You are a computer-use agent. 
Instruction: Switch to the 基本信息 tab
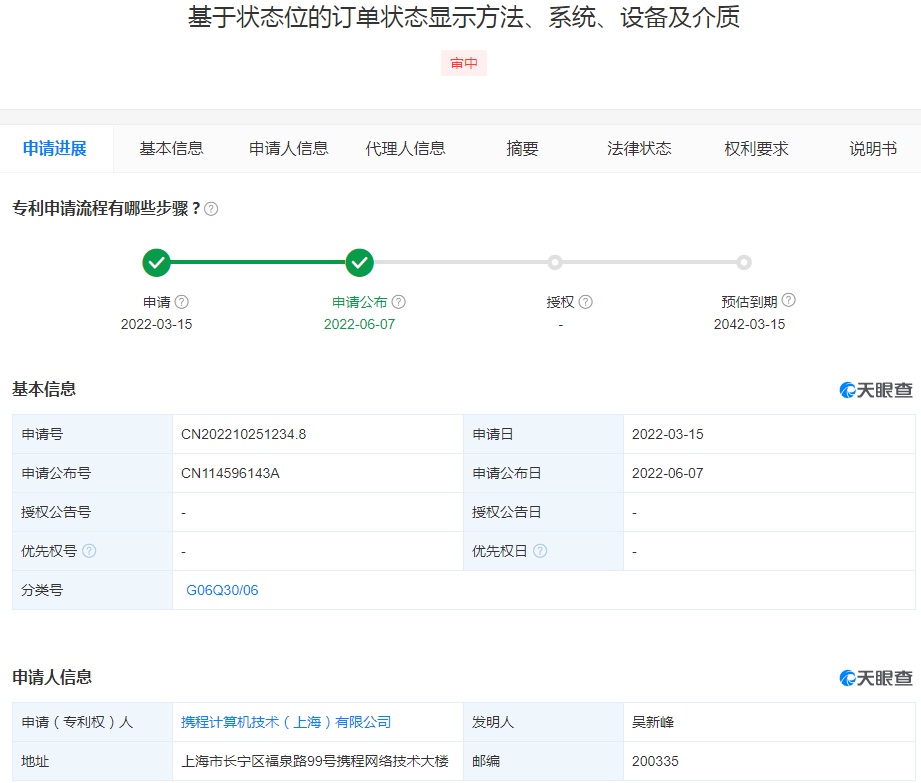pos(171,149)
